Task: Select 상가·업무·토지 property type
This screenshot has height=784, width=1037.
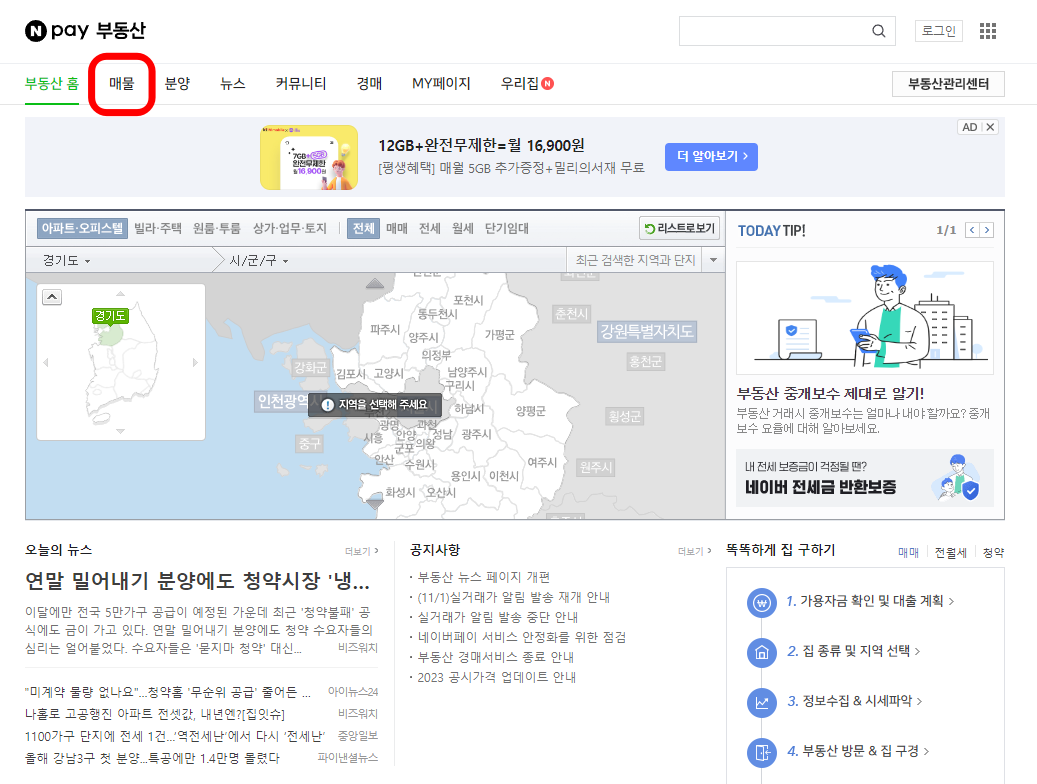Action: (x=289, y=228)
